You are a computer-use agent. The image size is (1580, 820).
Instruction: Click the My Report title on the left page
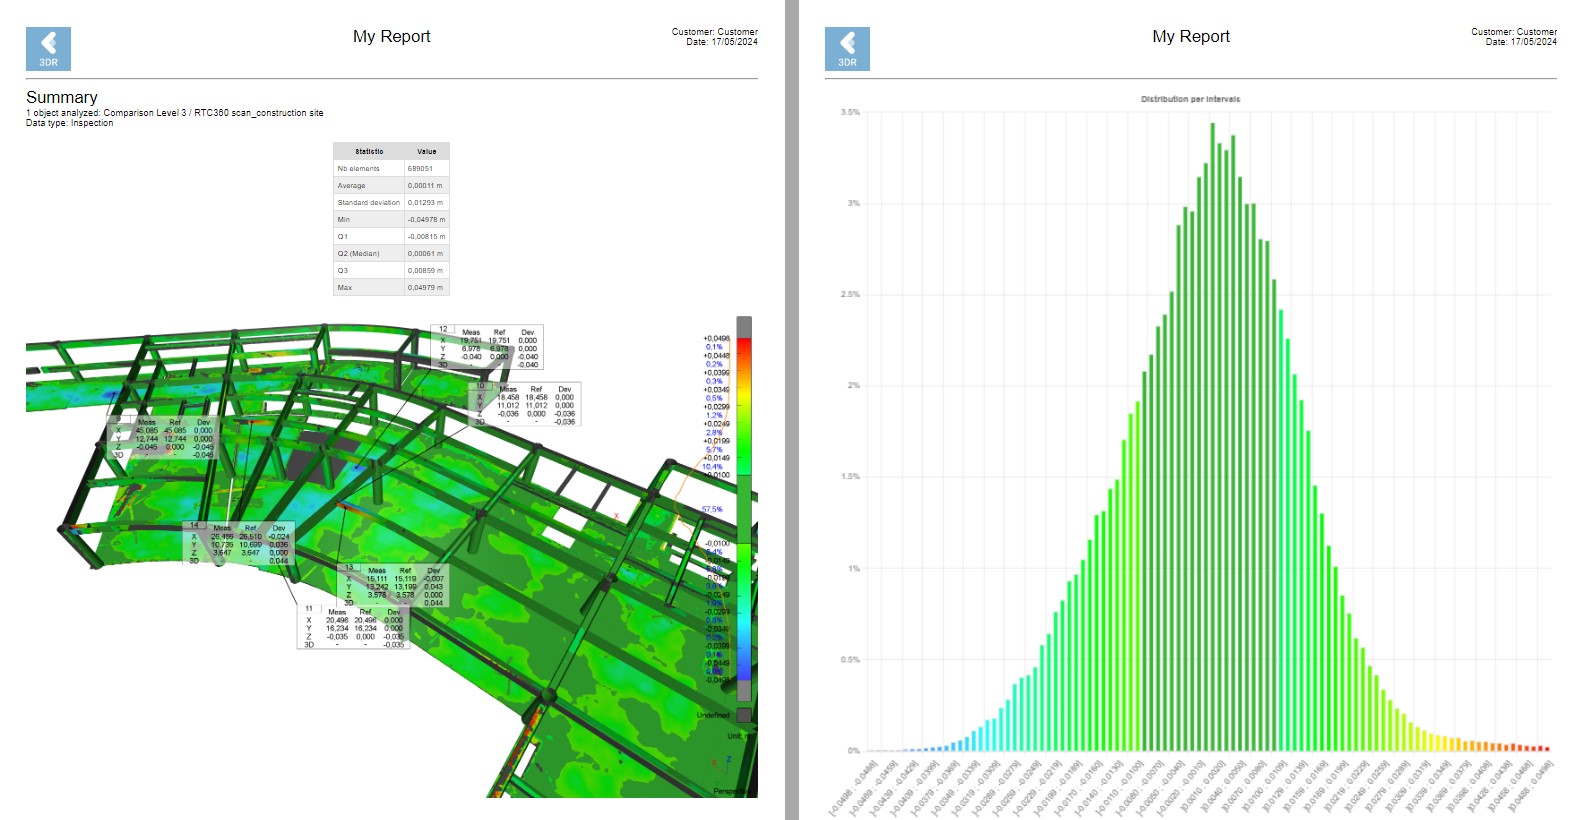pos(391,36)
